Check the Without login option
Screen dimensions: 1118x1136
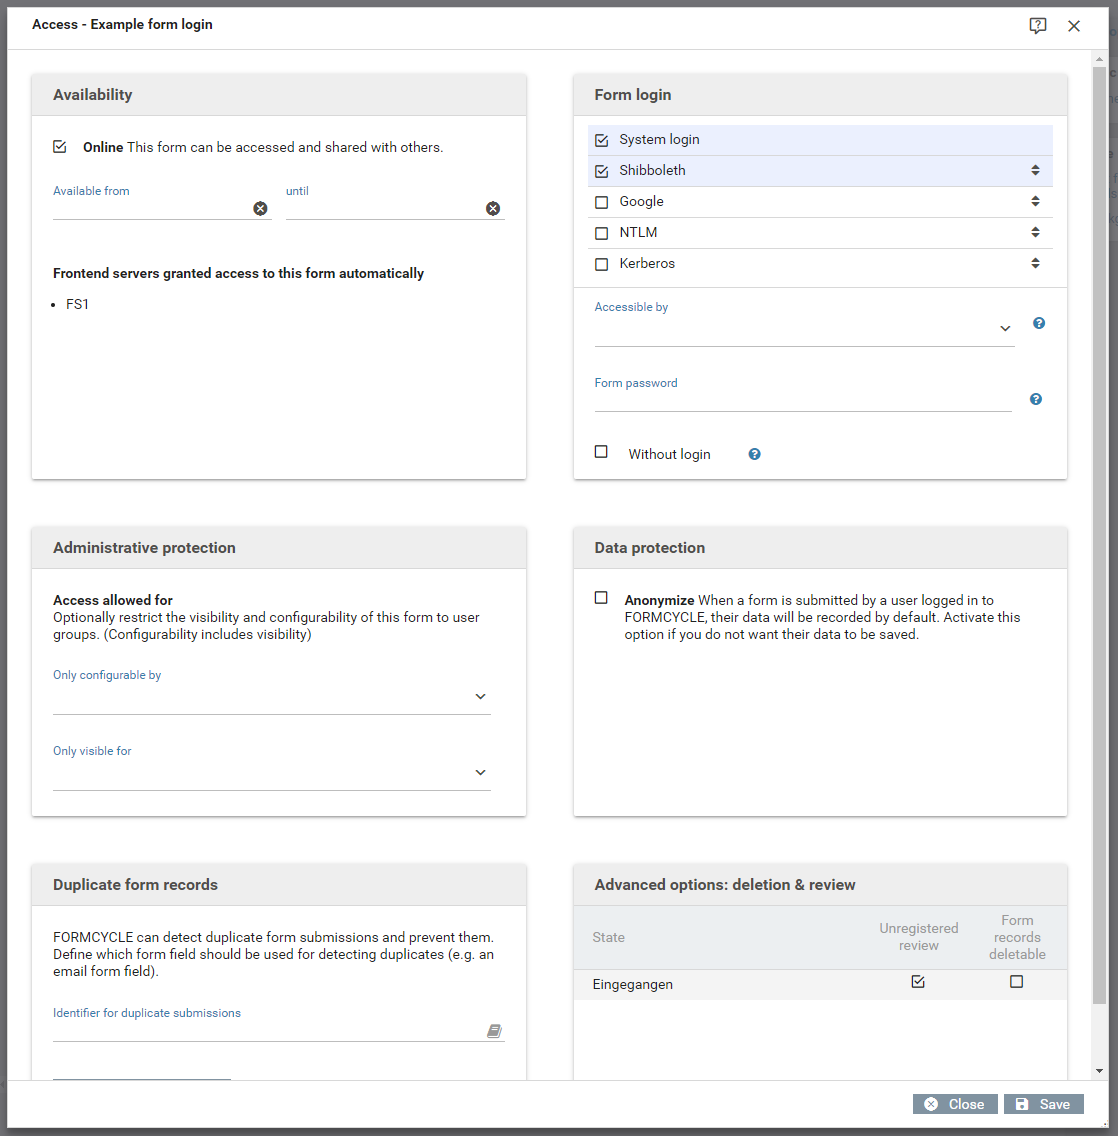(601, 452)
